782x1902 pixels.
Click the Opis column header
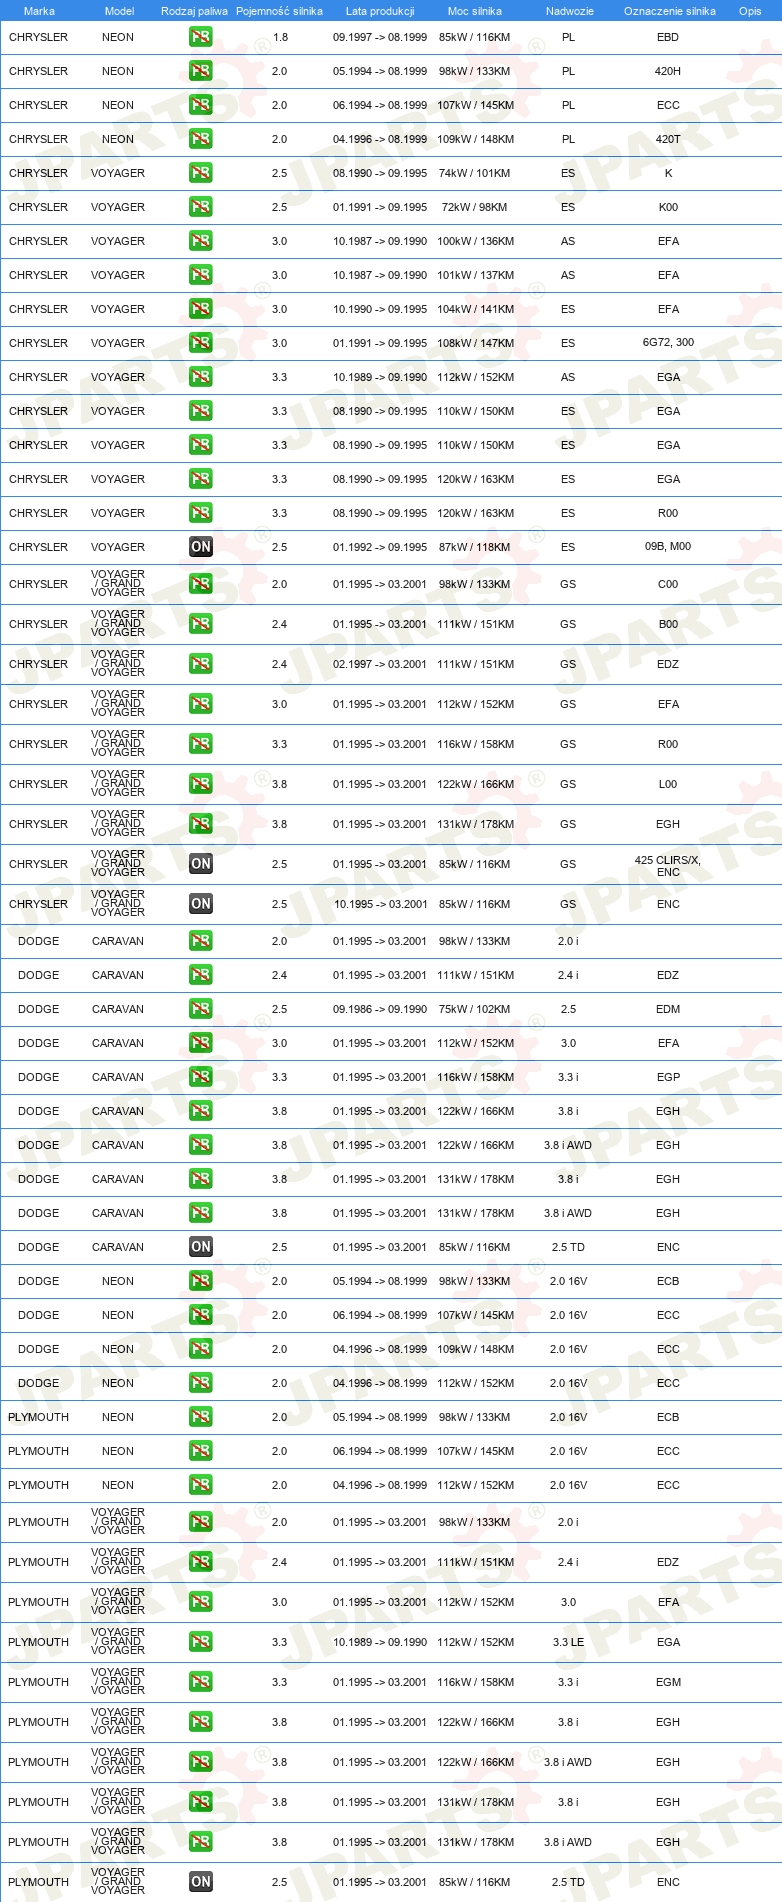point(750,11)
